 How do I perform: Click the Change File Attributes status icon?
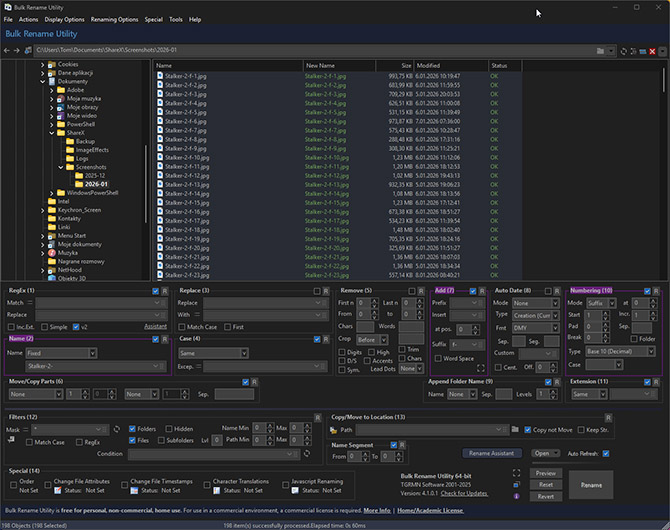(x=57, y=489)
